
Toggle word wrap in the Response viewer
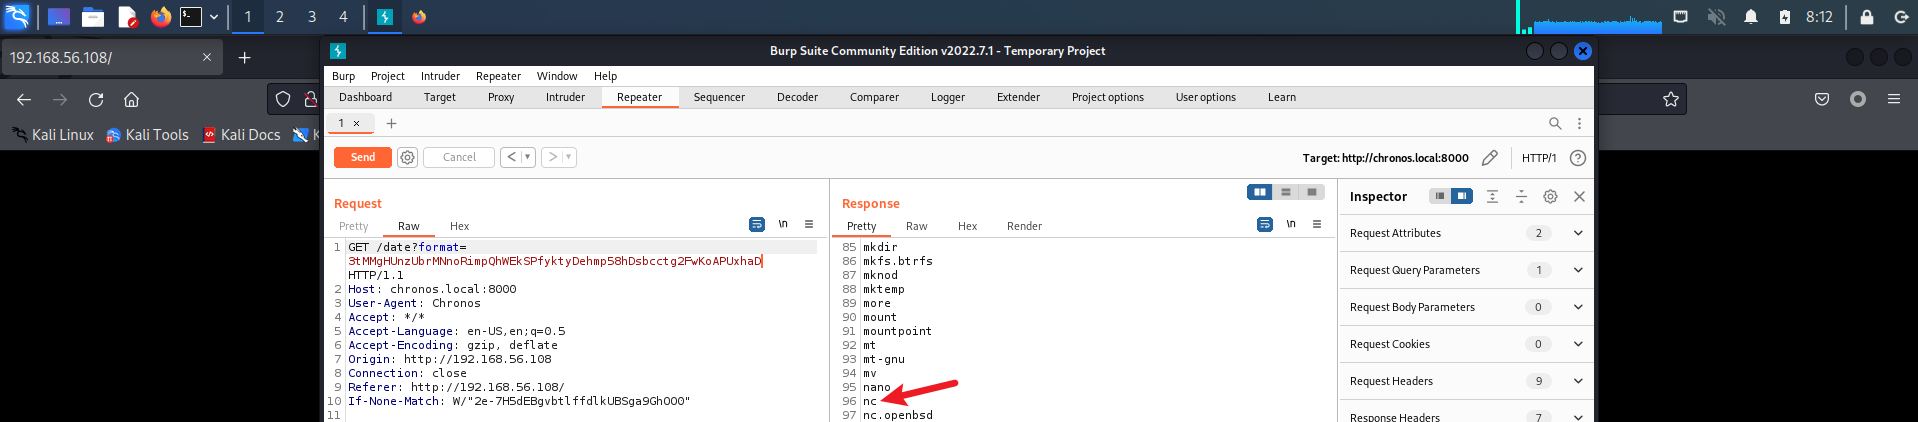pyautogui.click(x=1265, y=224)
